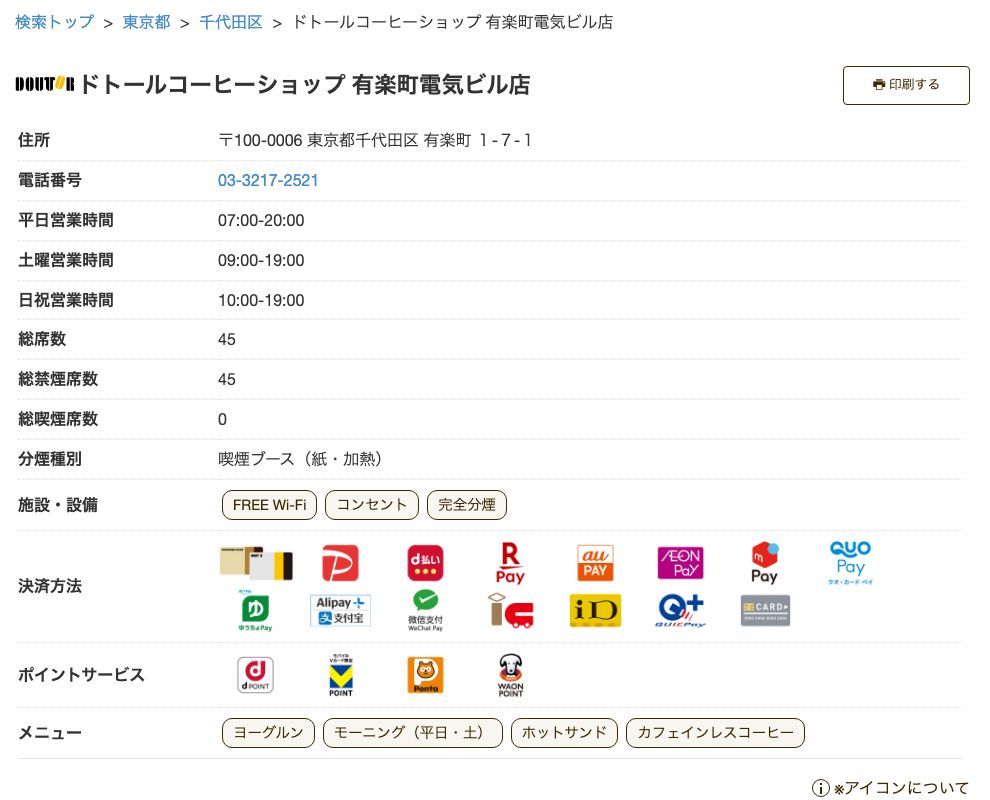Click the ゆうちょPay icon
Image resolution: width=990 pixels, height=800 pixels.
255,611
